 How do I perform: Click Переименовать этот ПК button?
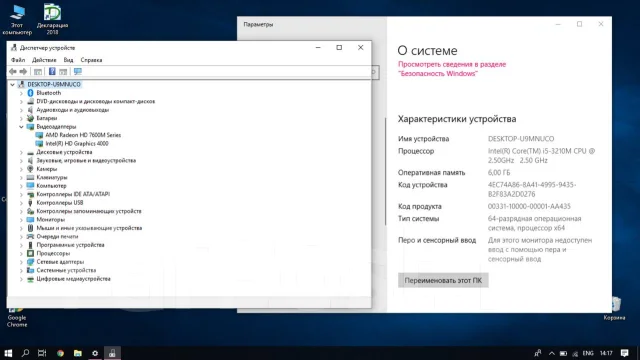coord(443,280)
